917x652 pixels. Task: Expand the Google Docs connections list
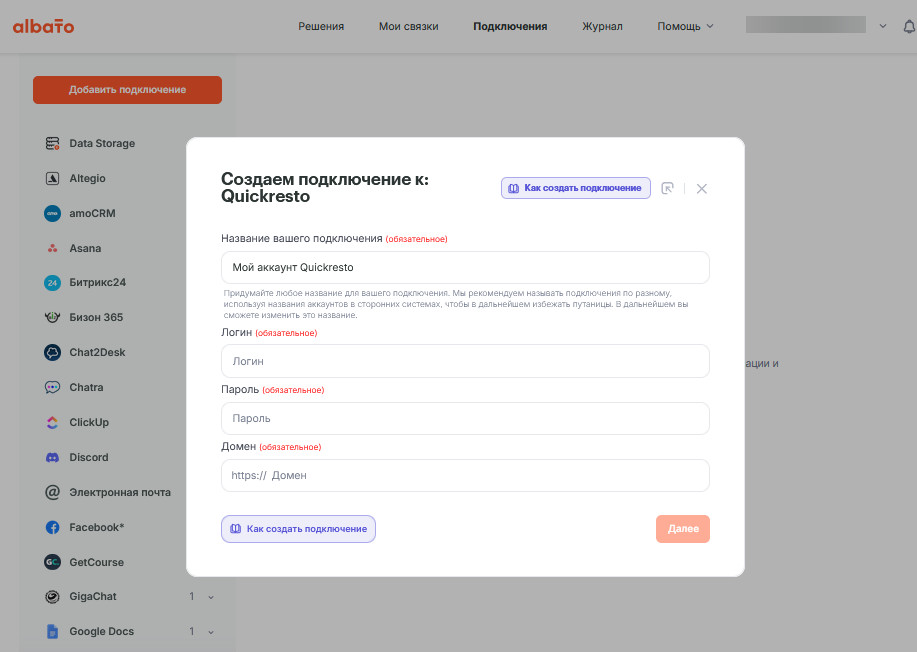point(210,632)
